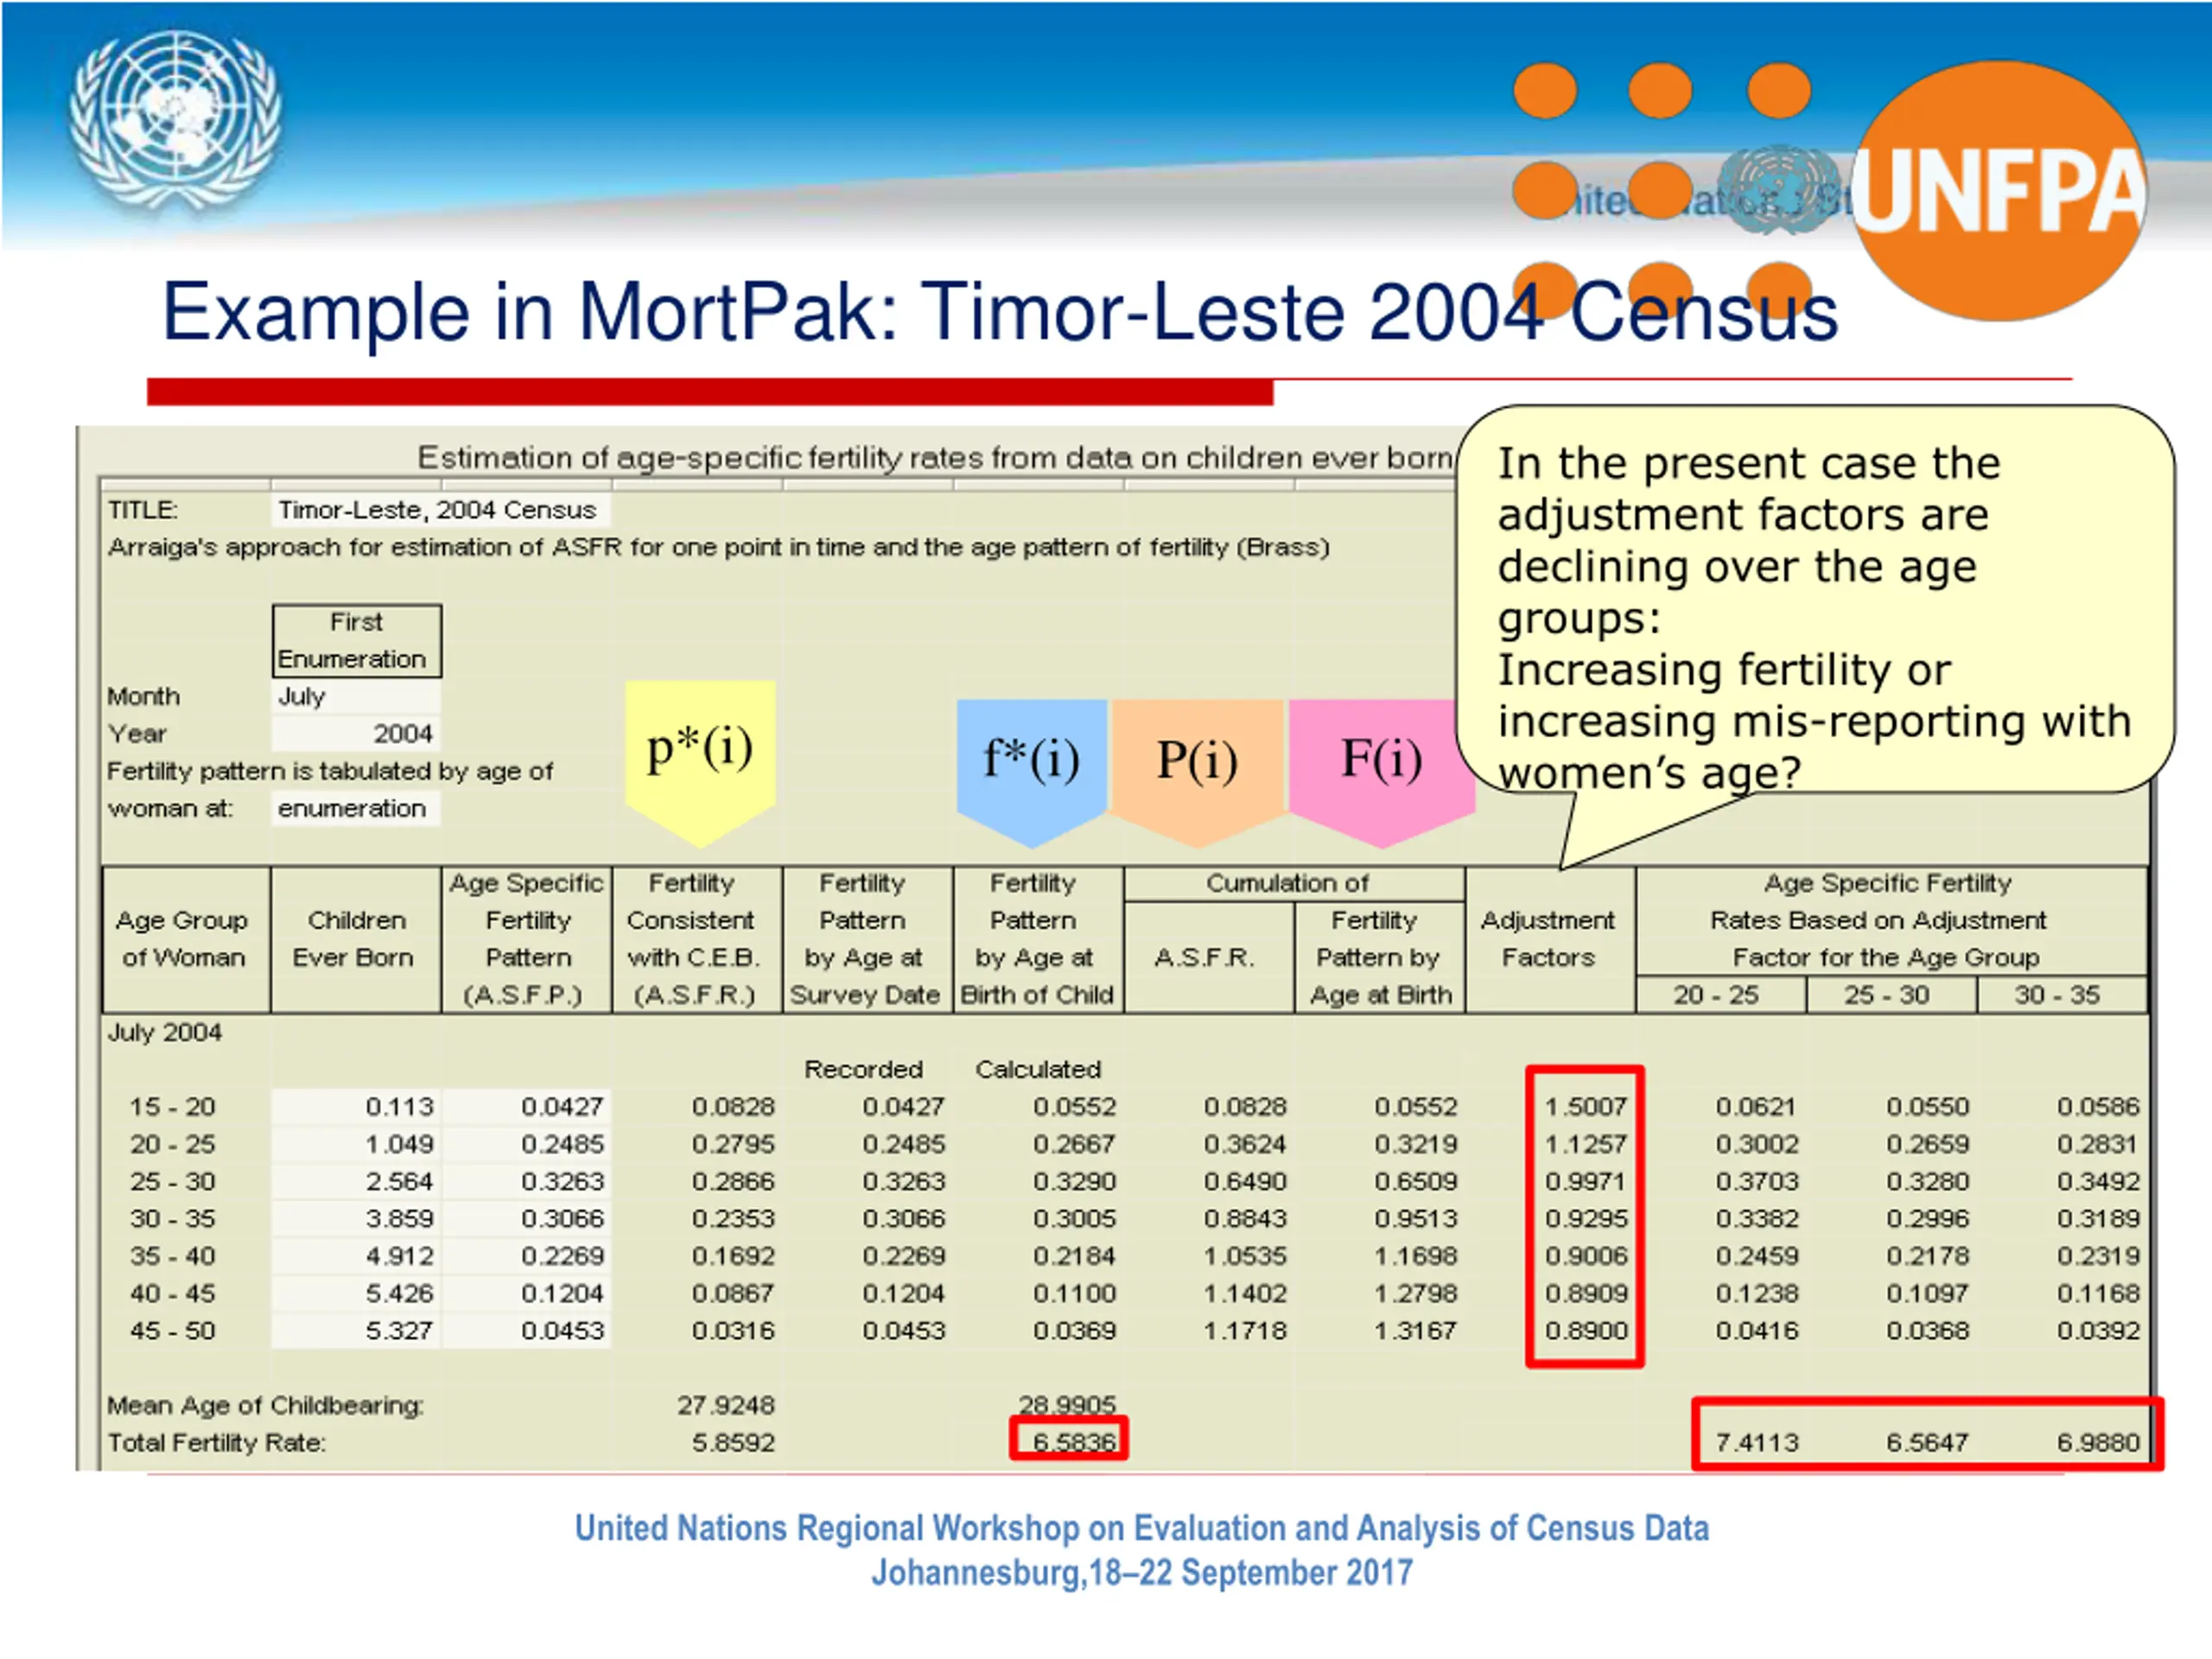Click adjustment factor 0.9971
2212x1659 pixels.
click(1586, 1182)
